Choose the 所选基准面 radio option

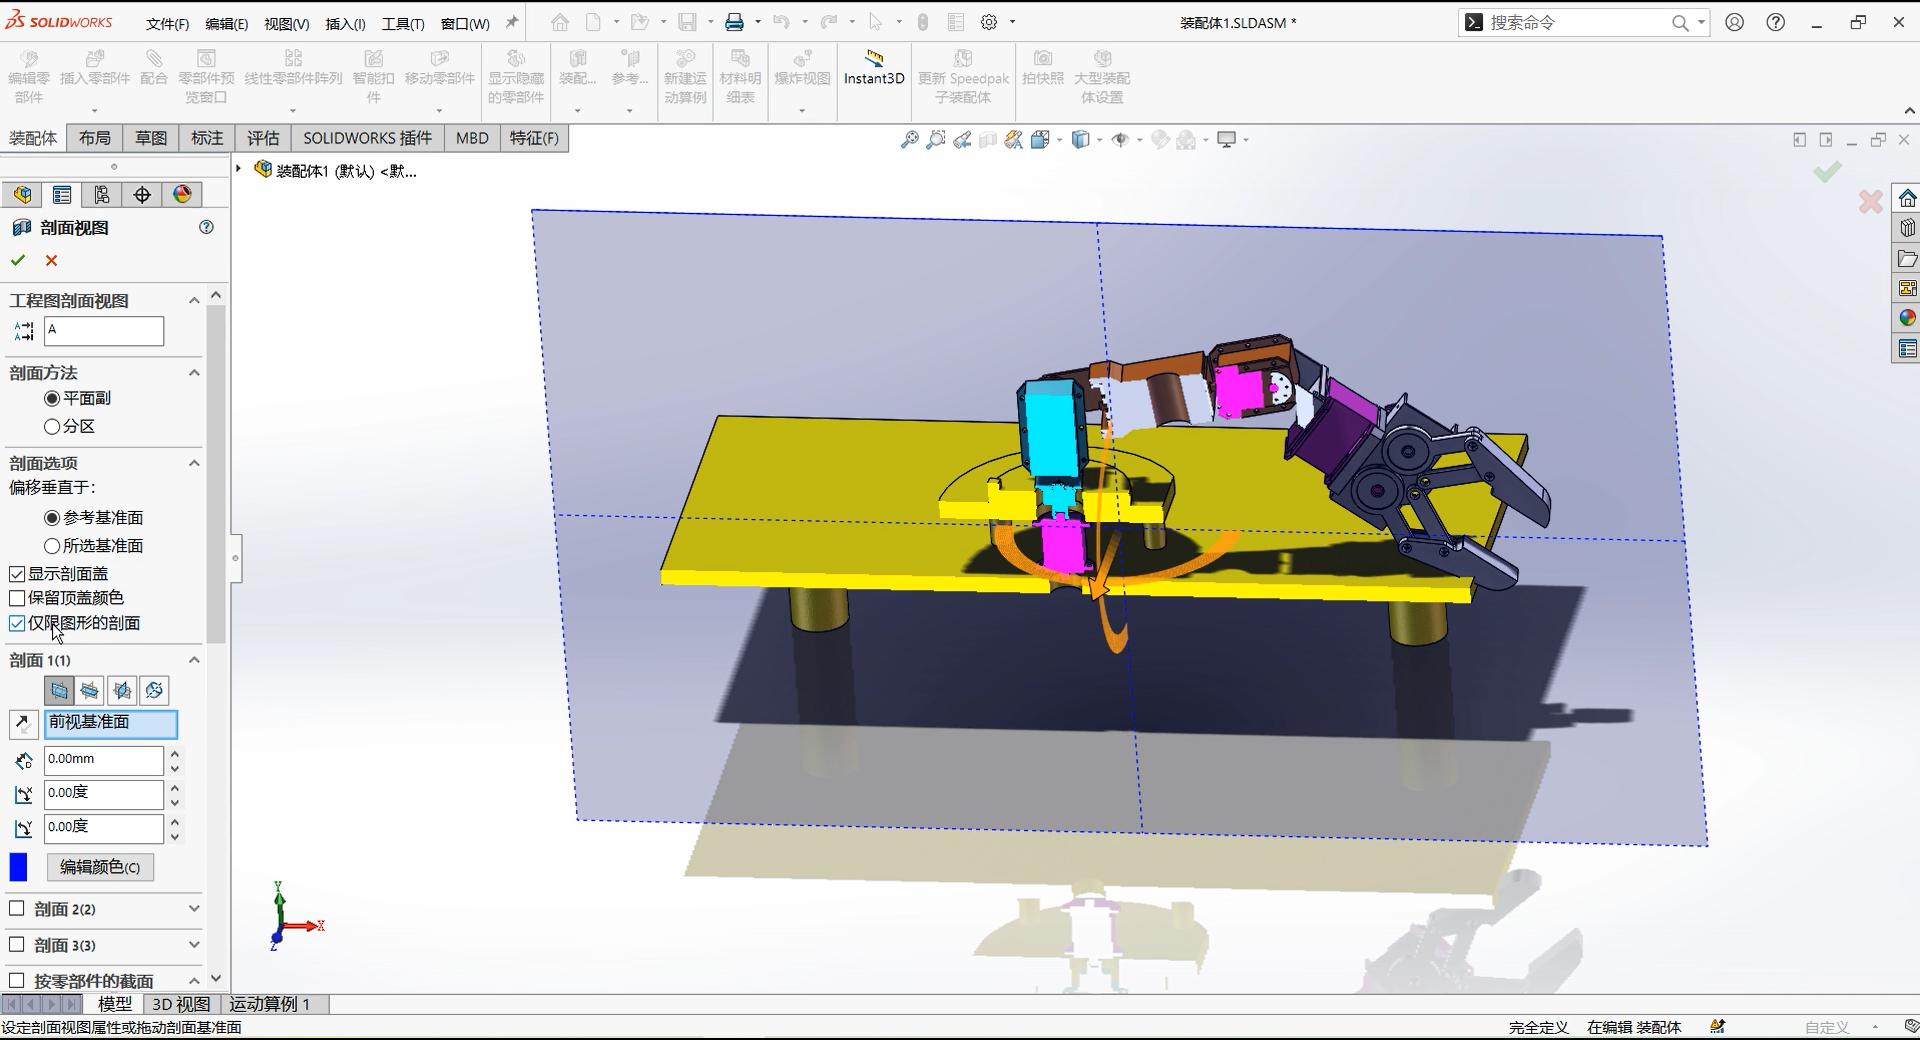52,546
